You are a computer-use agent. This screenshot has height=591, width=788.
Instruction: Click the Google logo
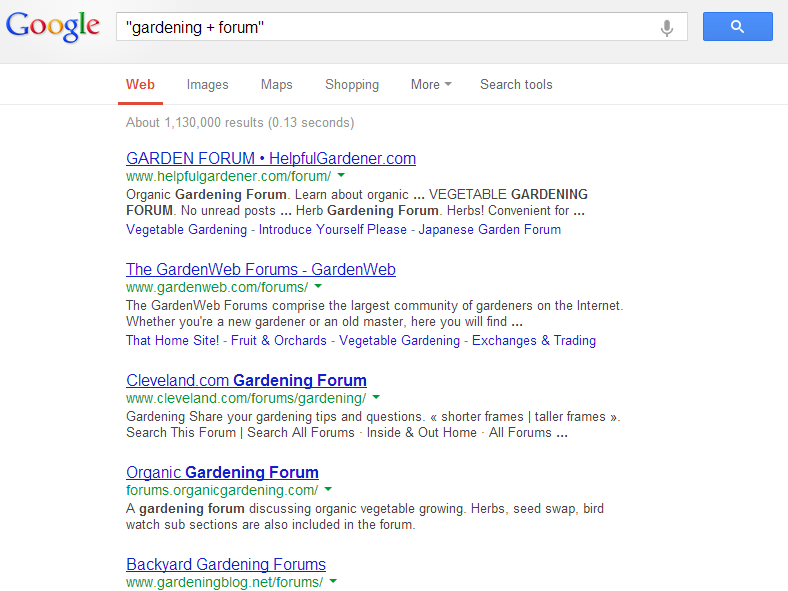[53, 27]
